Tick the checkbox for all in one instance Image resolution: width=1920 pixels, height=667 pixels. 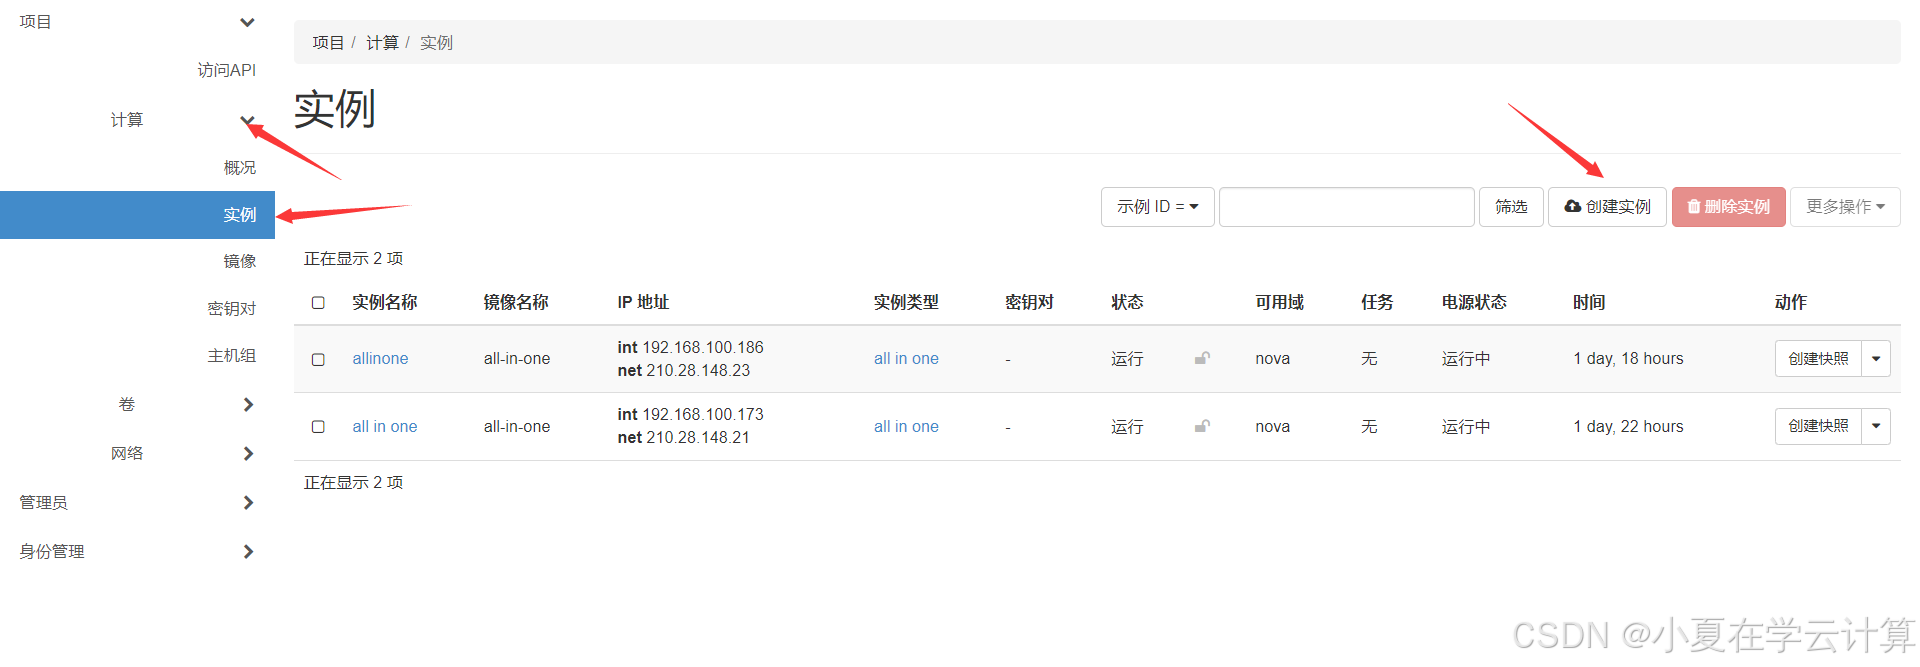point(318,426)
